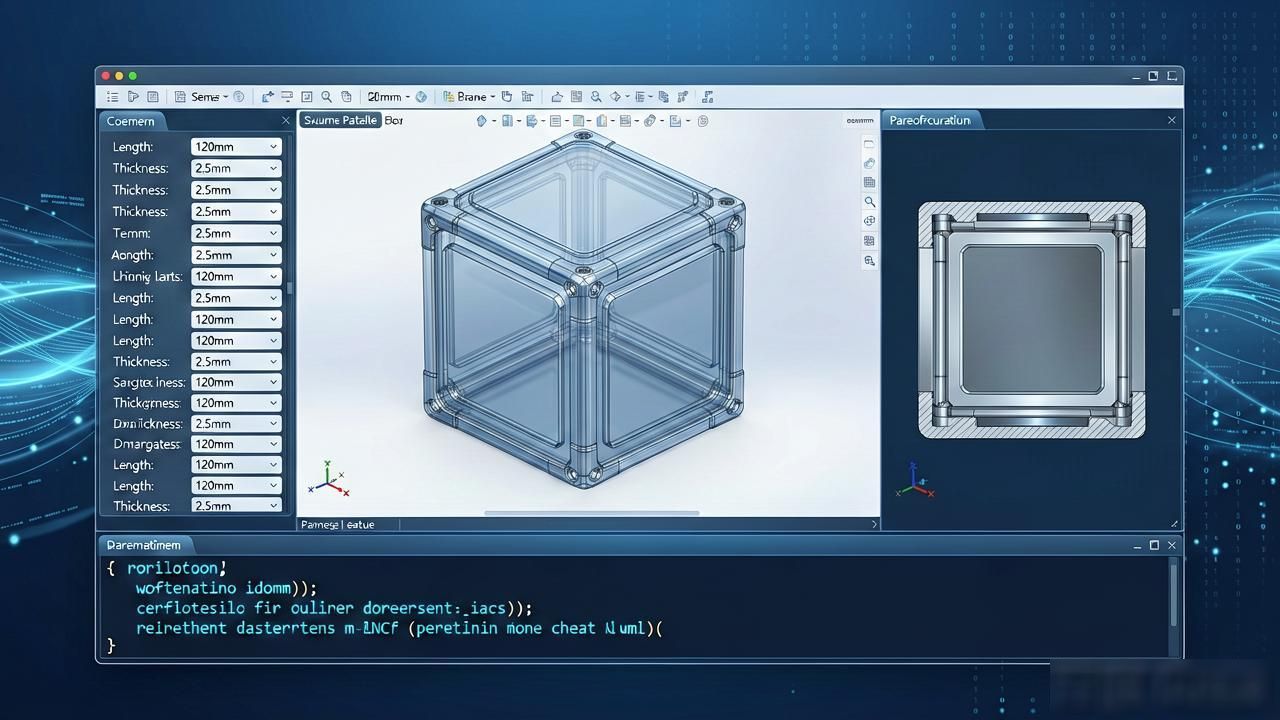1280x720 pixels.
Task: Click the Lhinnig larts label
Action: tap(147, 276)
